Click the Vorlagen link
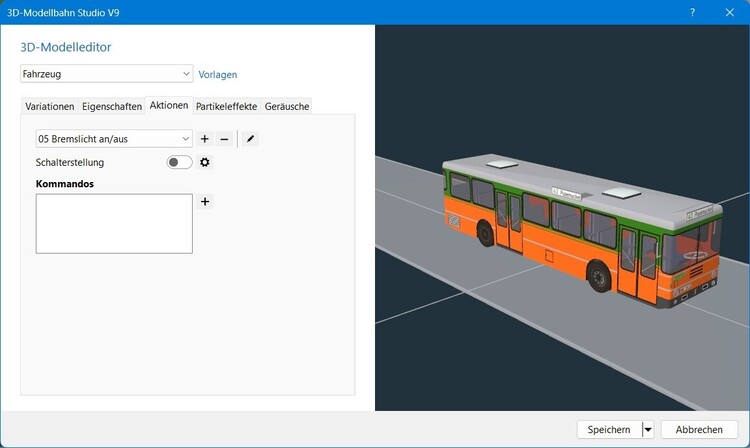 click(x=218, y=75)
